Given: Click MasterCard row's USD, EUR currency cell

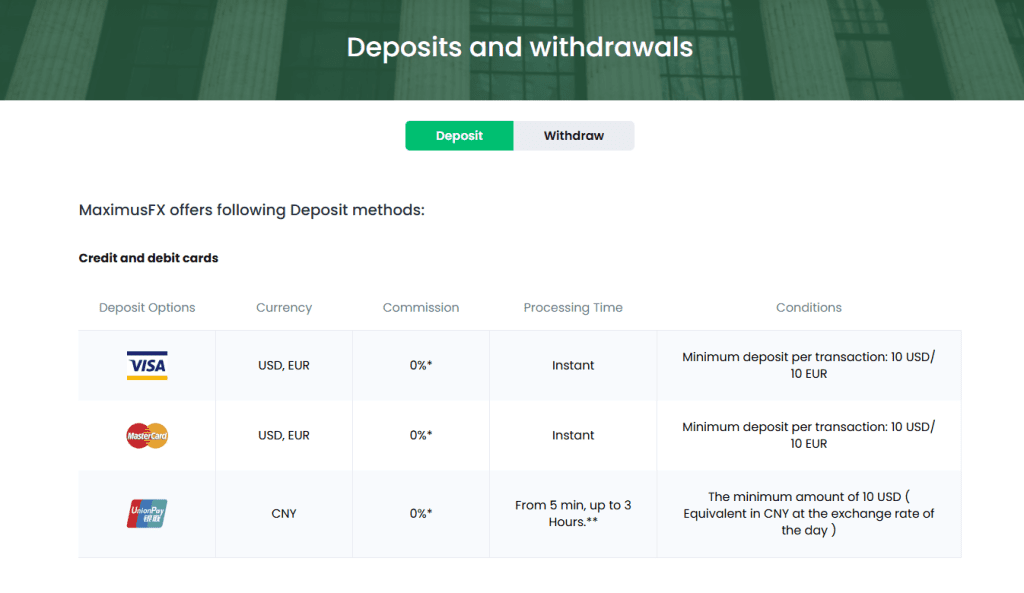Looking at the screenshot, I should [284, 436].
